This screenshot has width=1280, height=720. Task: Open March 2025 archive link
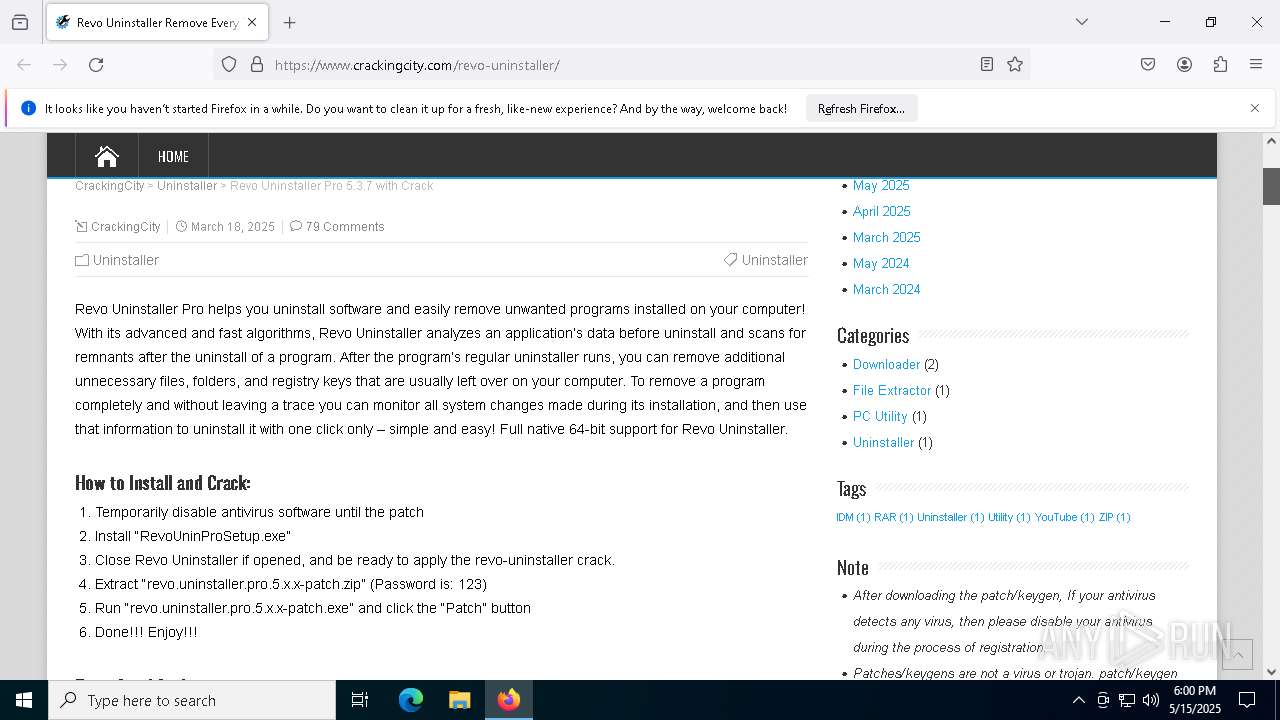pyautogui.click(x=887, y=238)
